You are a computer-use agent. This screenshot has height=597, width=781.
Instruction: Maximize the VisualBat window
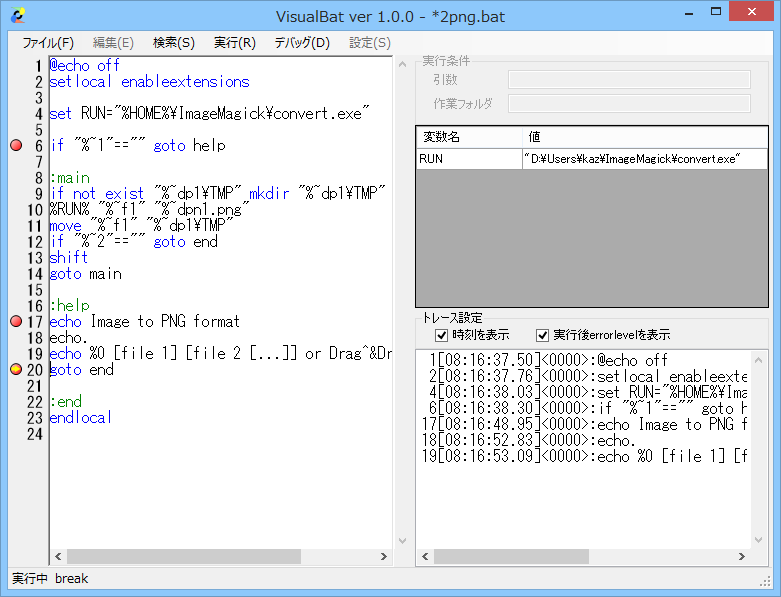716,12
